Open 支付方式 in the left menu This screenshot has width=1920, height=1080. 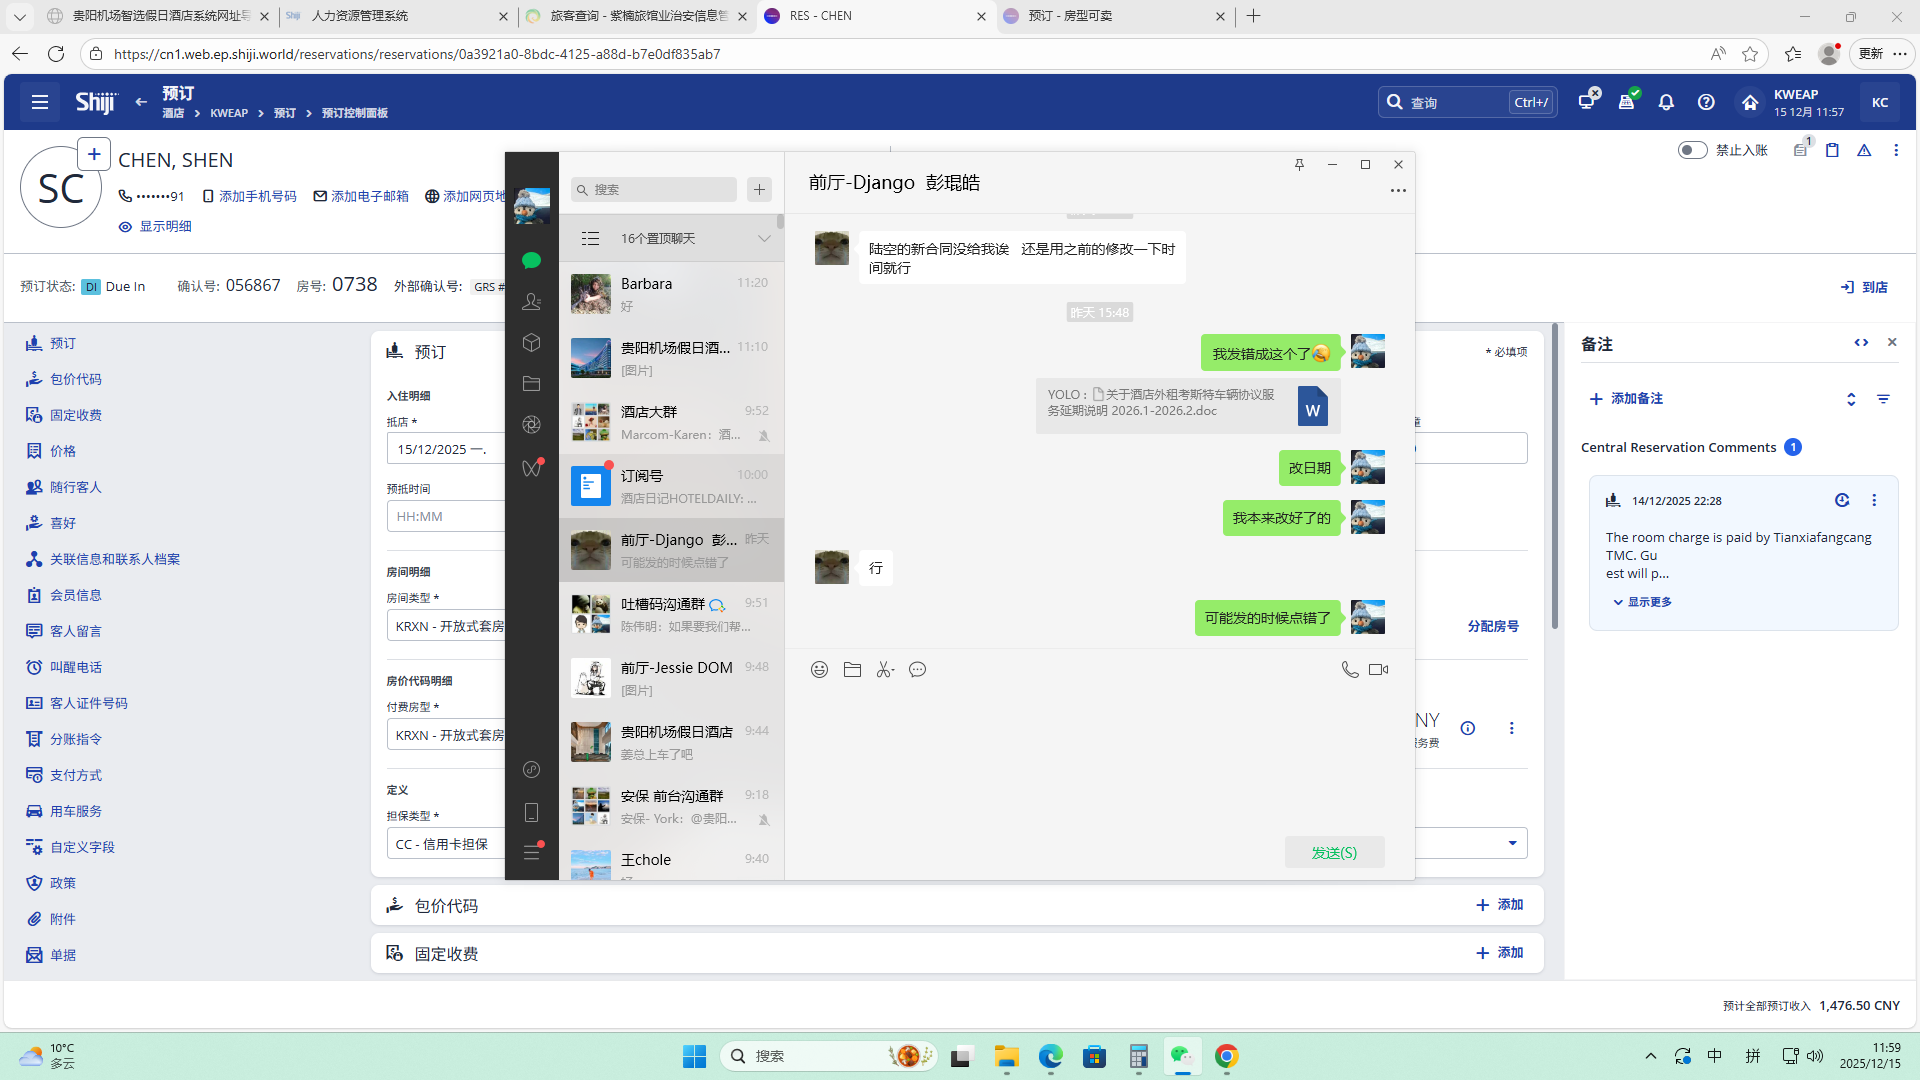(x=75, y=775)
